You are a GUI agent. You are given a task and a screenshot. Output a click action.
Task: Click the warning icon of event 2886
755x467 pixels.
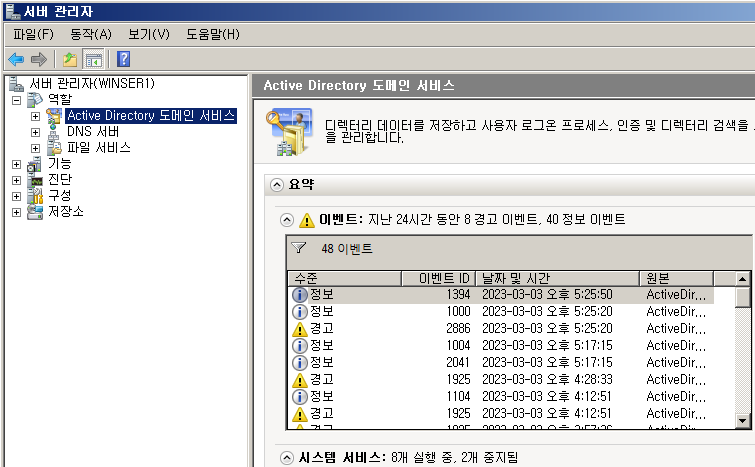point(299,329)
